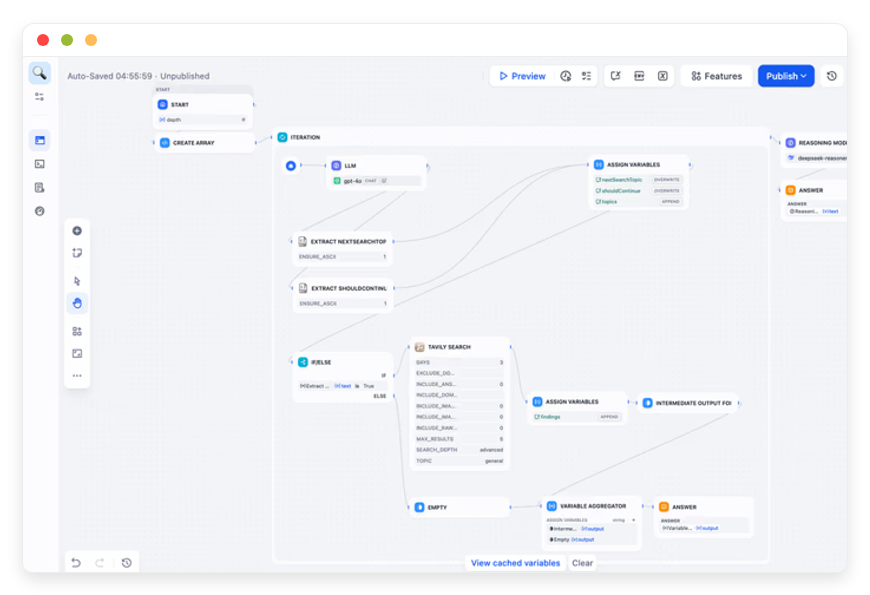Click the magnifier search icon in sidebar

39,73
